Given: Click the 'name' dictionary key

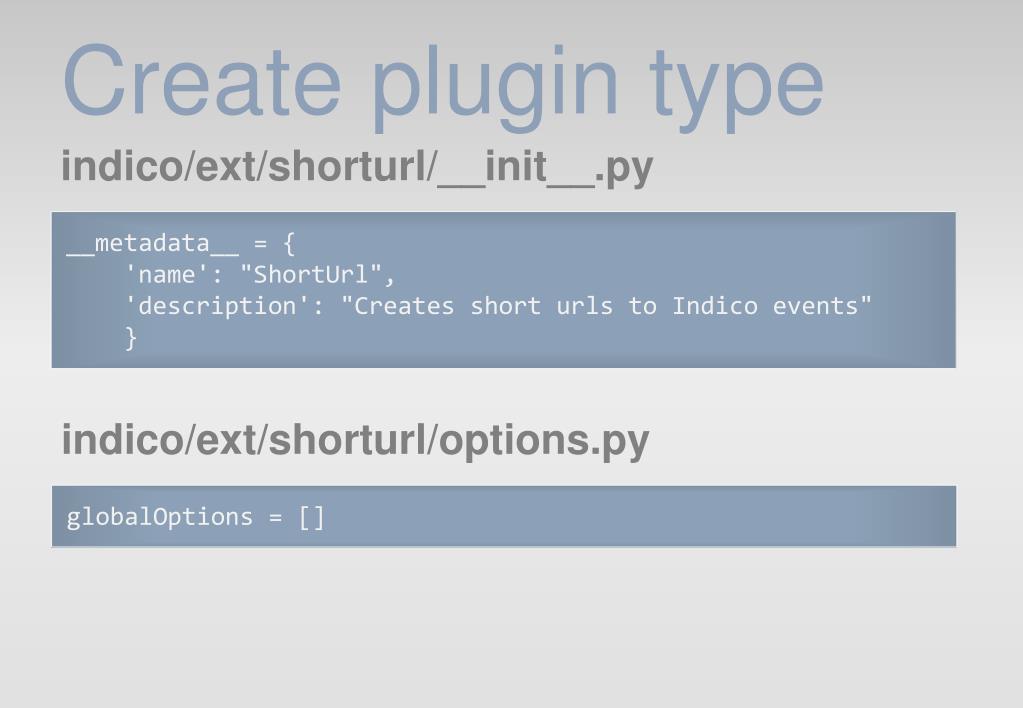Looking at the screenshot, I should tap(166, 275).
